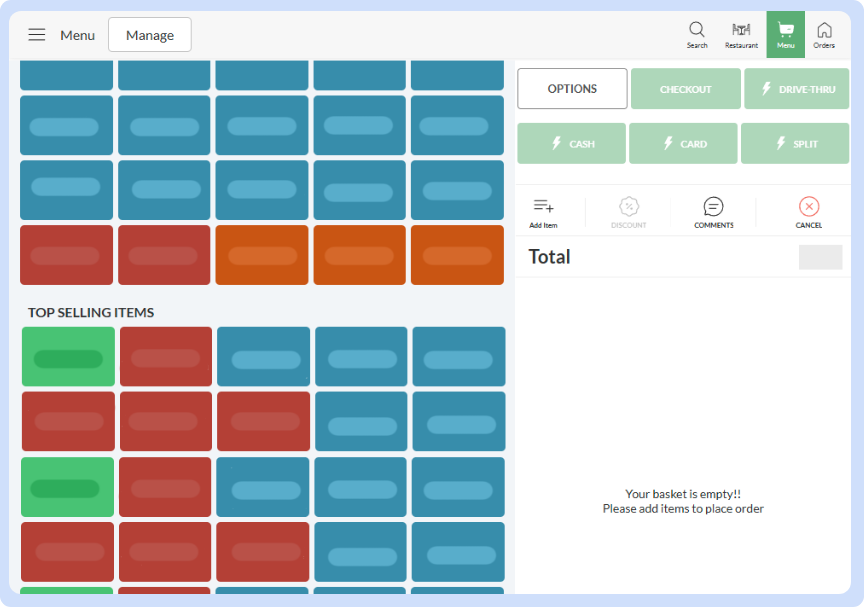The height and width of the screenshot is (607, 864).
Task: Click the Add Item icon
Action: coord(543,207)
